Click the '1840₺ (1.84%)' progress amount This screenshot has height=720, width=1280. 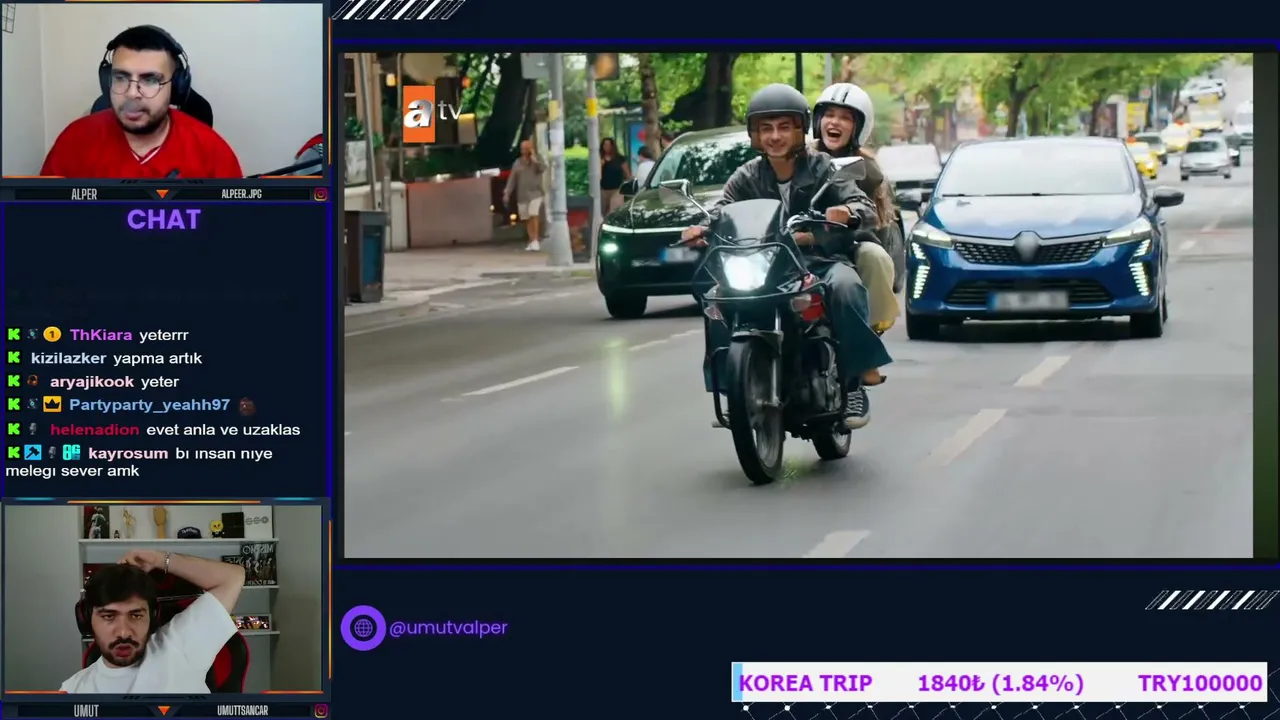1001,683
